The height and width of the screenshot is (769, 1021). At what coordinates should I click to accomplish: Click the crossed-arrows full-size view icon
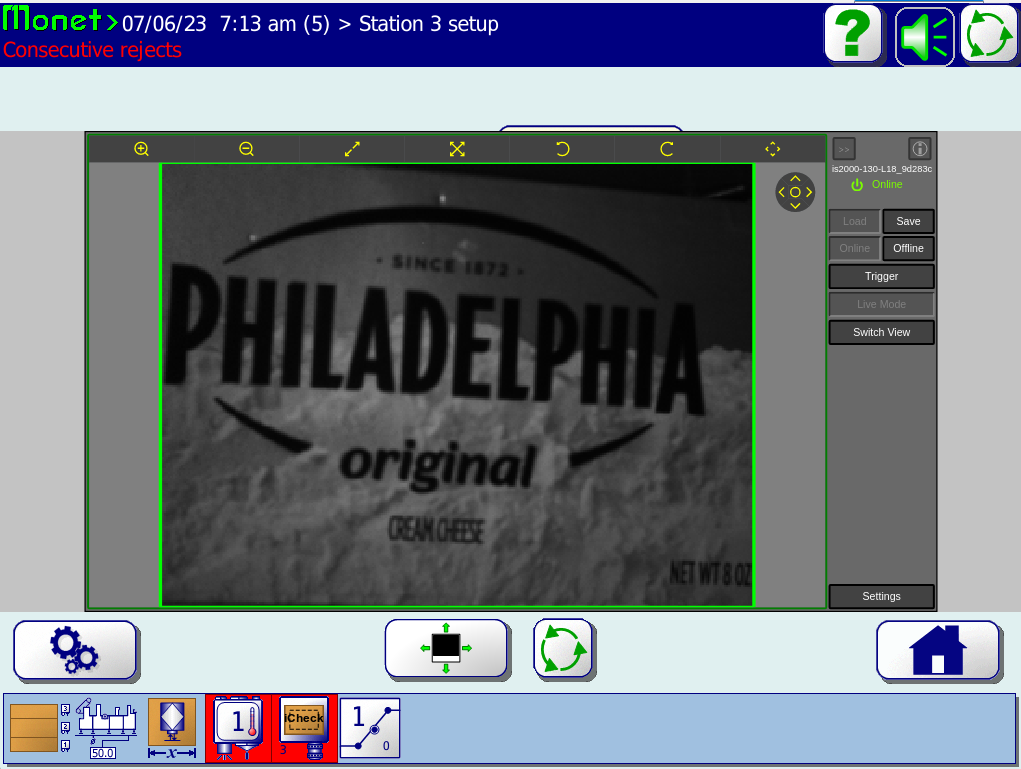(x=457, y=149)
